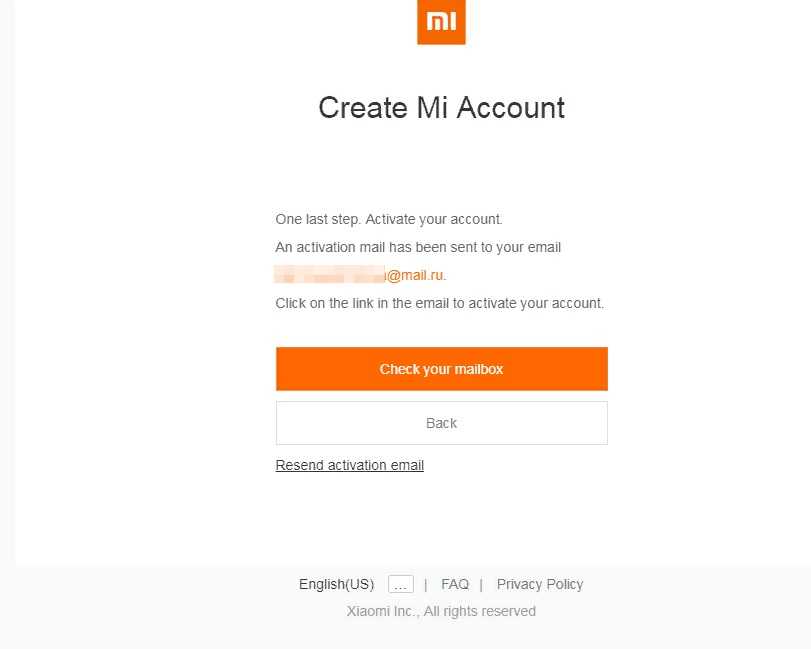Open the language selector ellipsis button
Image resolution: width=811 pixels, height=649 pixels.
click(x=400, y=584)
